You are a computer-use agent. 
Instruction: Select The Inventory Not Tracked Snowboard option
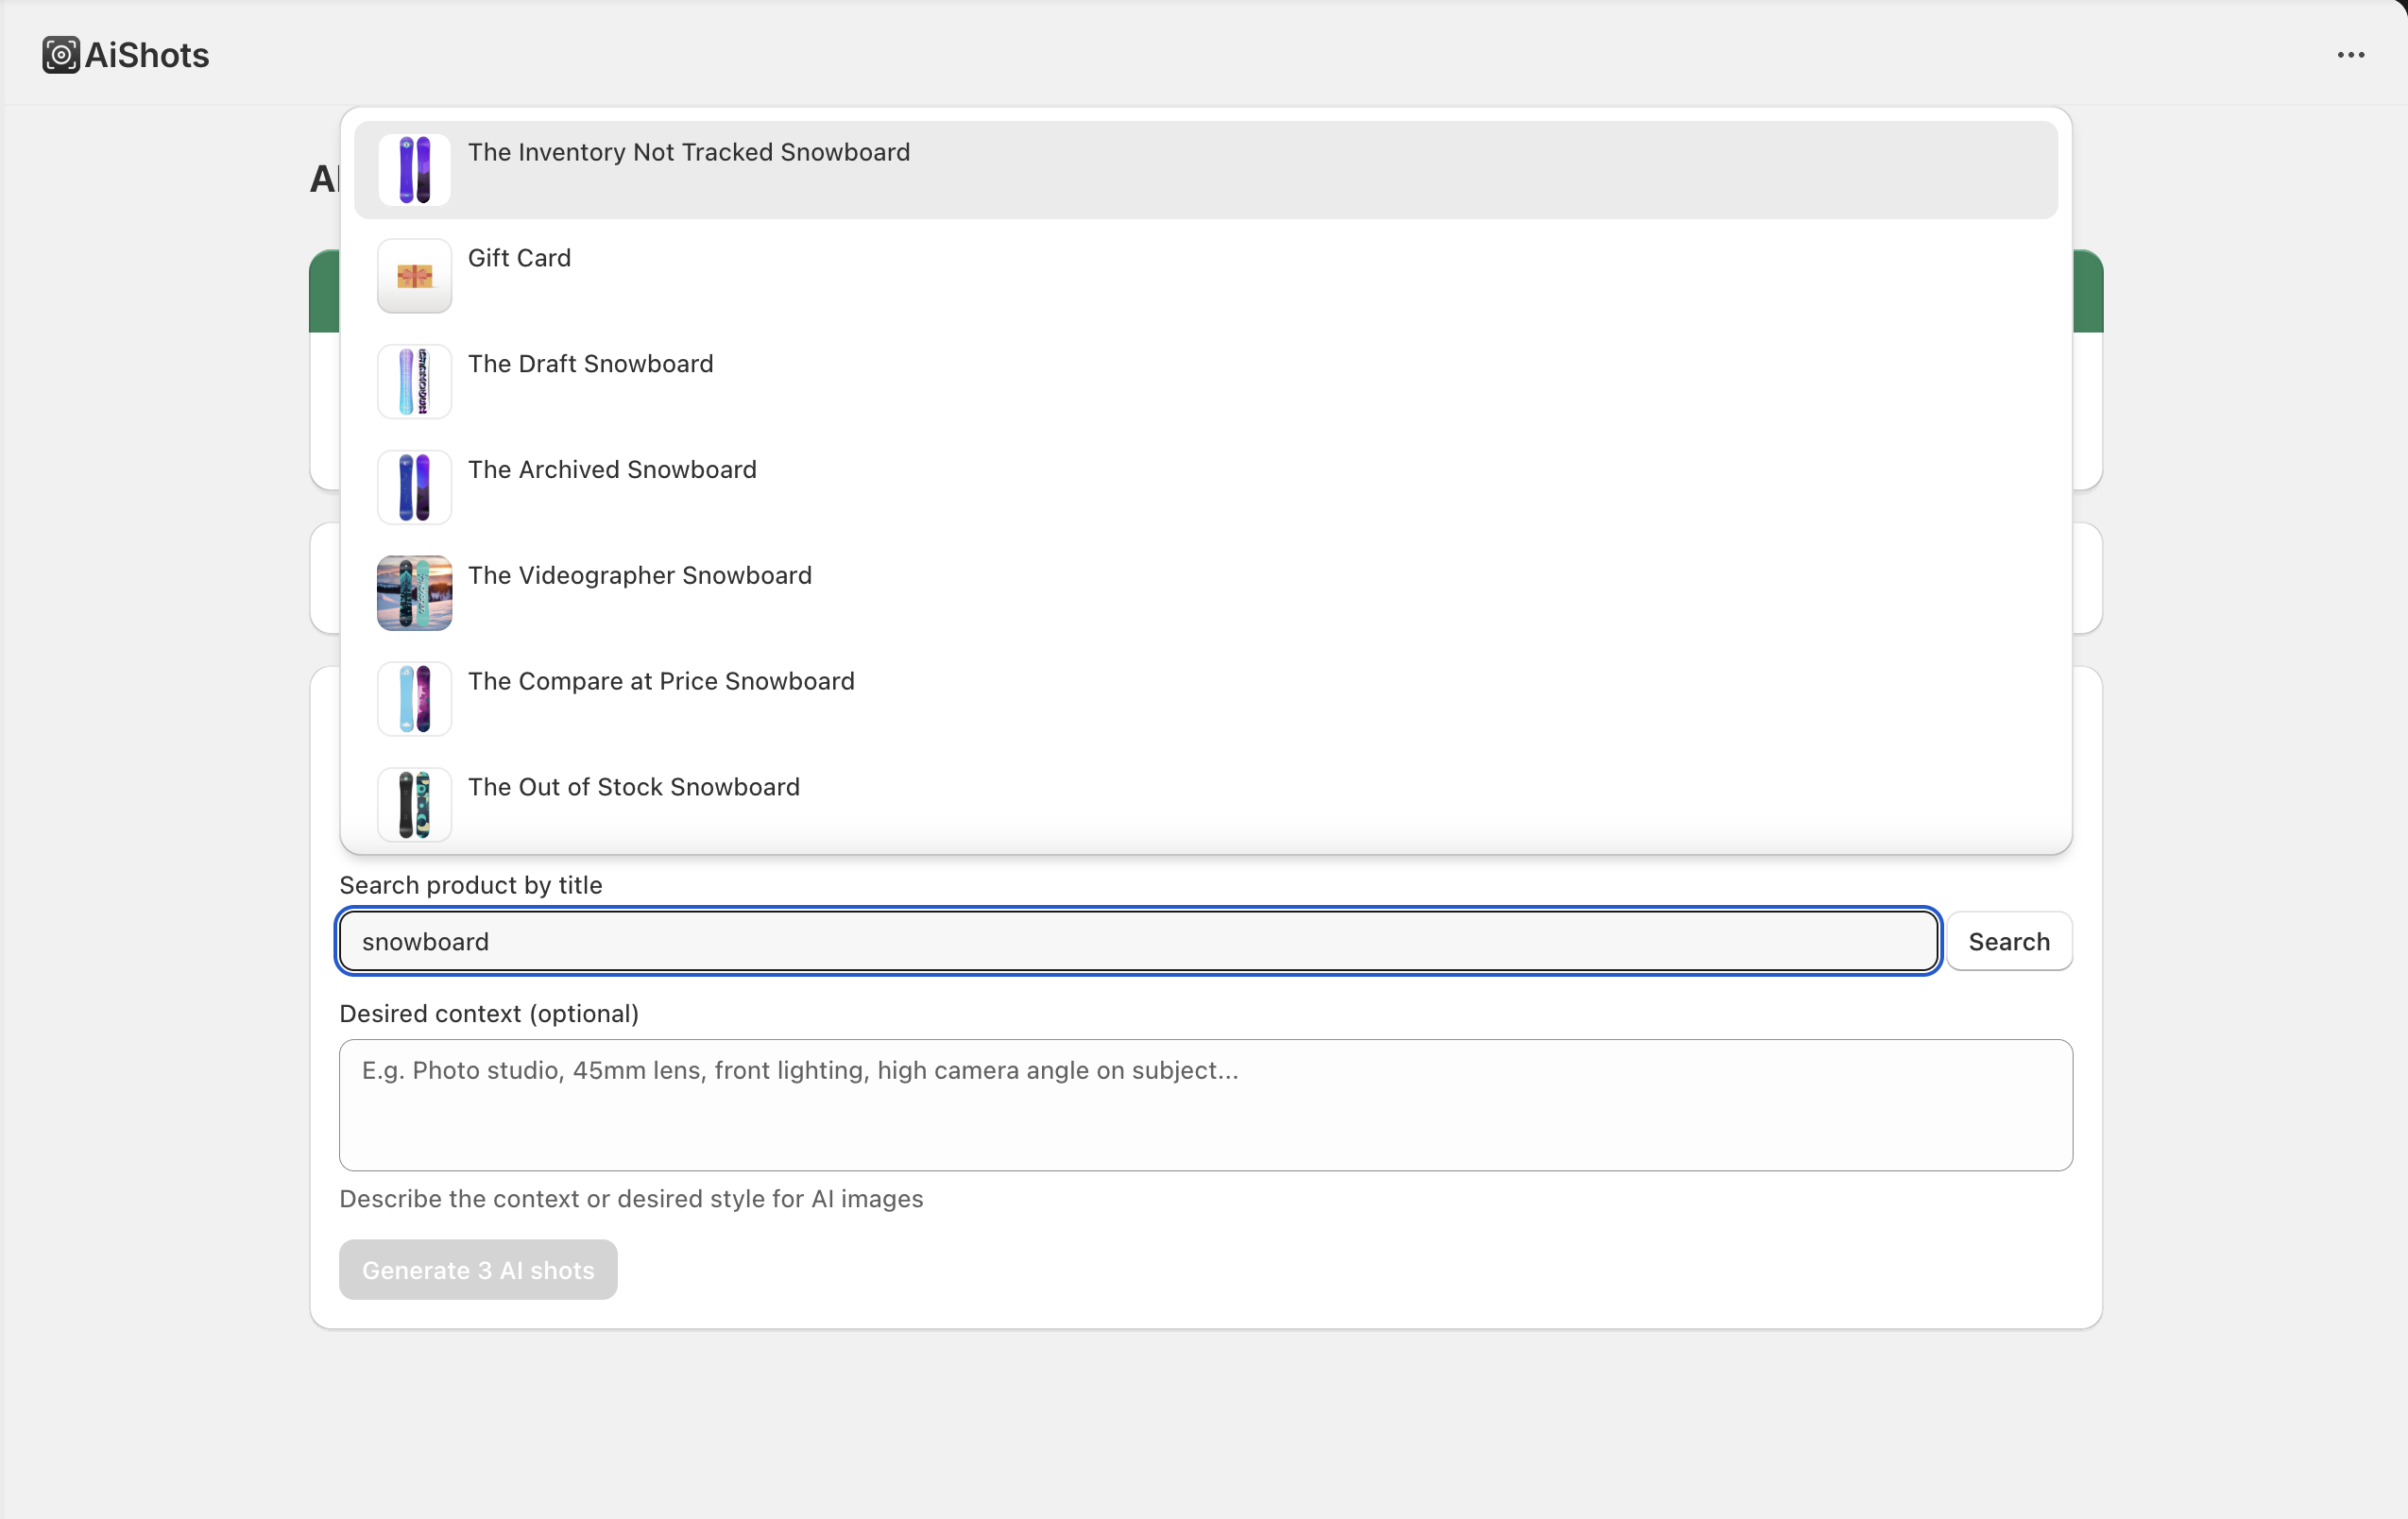click(x=689, y=153)
